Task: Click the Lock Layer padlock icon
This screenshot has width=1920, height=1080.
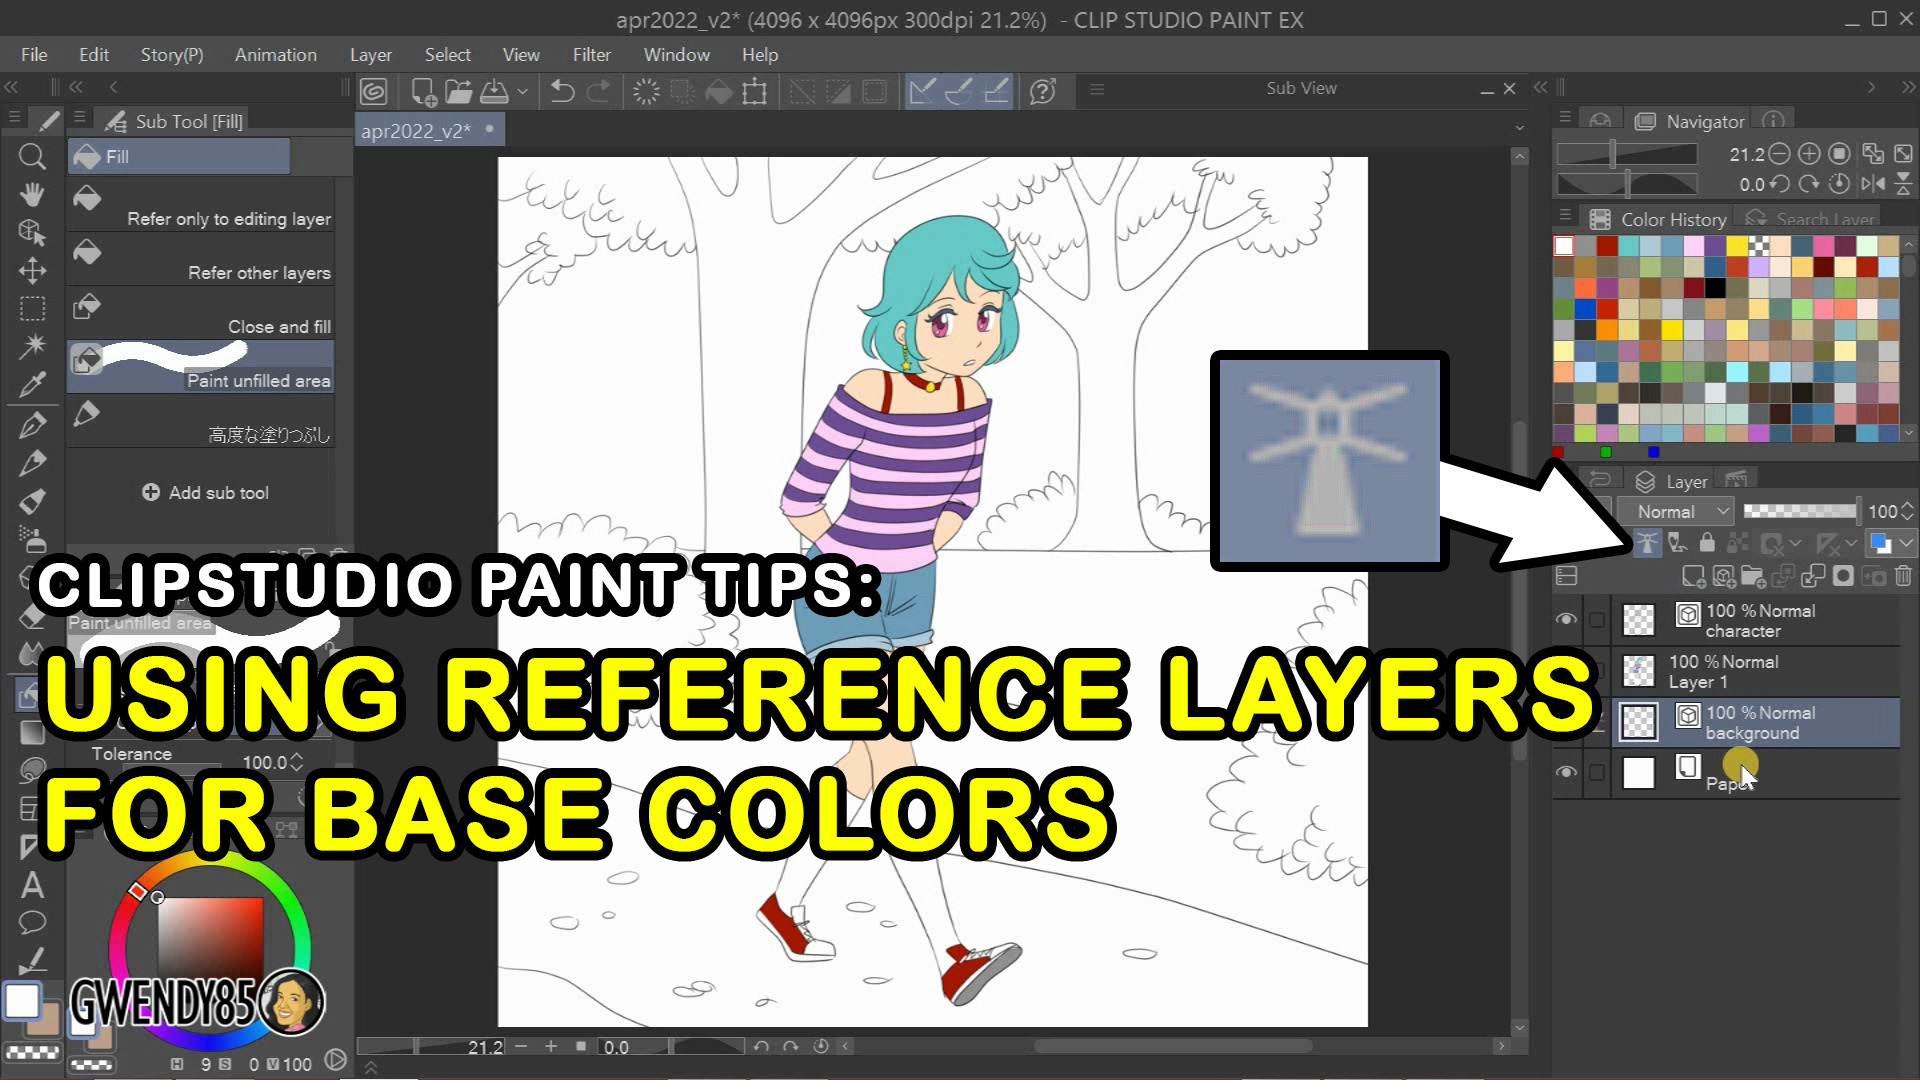Action: click(1707, 543)
